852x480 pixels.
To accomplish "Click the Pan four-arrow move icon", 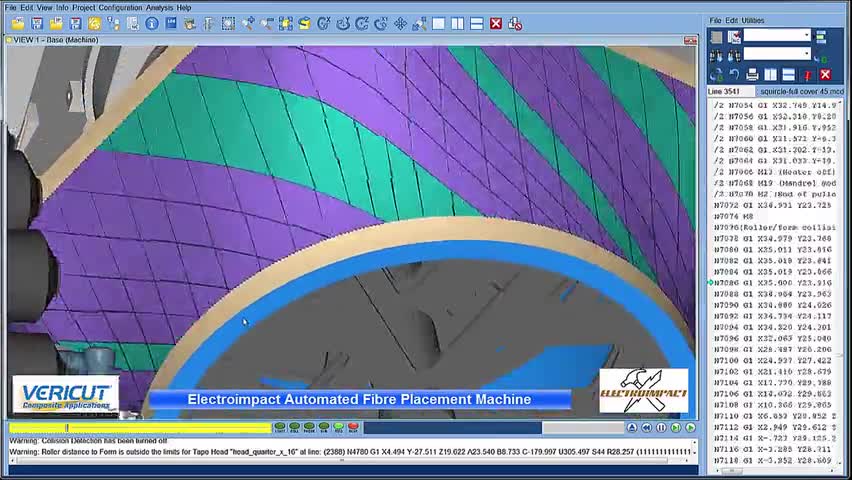I will point(400,23).
